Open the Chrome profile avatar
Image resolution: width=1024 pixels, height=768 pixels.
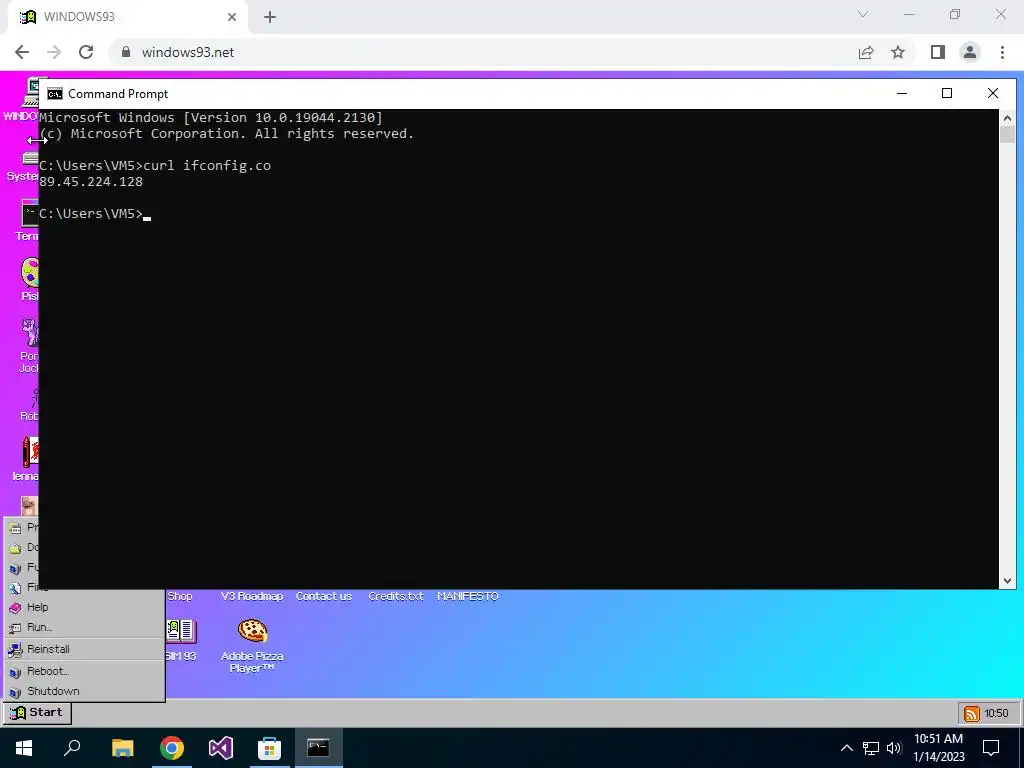point(970,52)
